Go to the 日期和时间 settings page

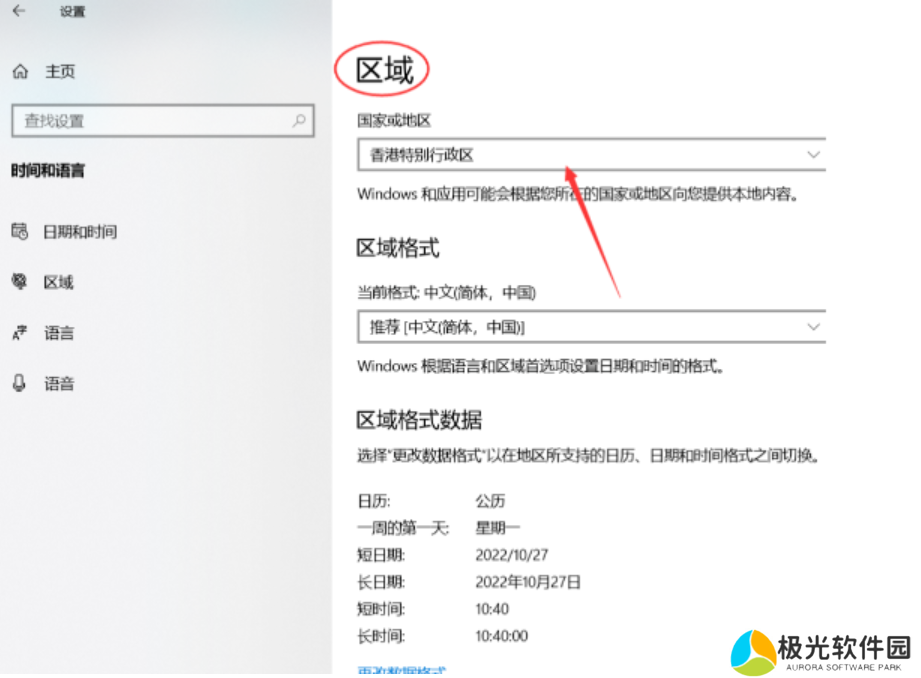pos(80,232)
